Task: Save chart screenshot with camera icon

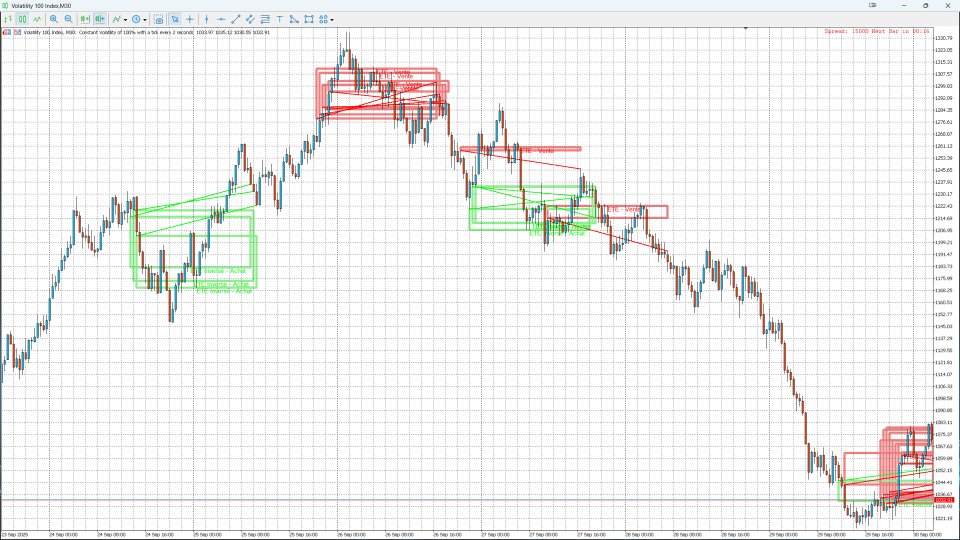Action: tap(159, 20)
